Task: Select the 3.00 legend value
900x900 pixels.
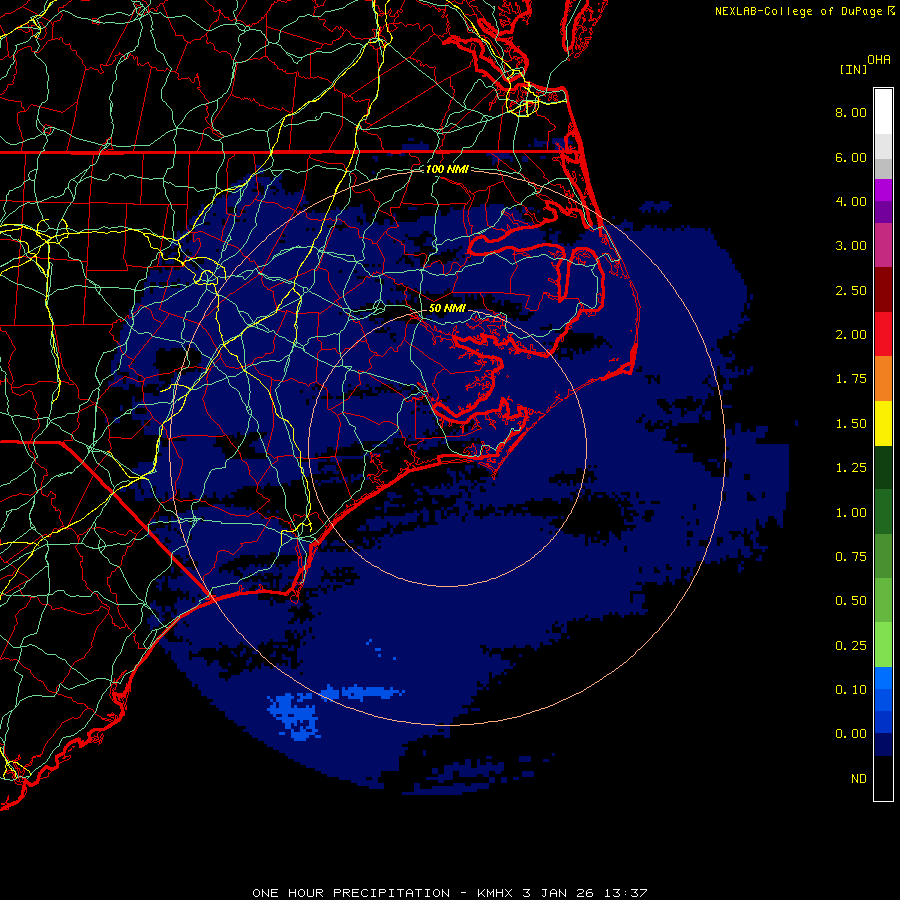Action: coord(851,246)
